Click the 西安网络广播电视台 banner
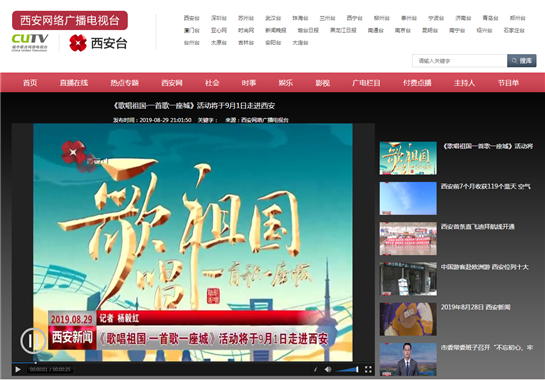The width and height of the screenshot is (545, 380). point(70,20)
